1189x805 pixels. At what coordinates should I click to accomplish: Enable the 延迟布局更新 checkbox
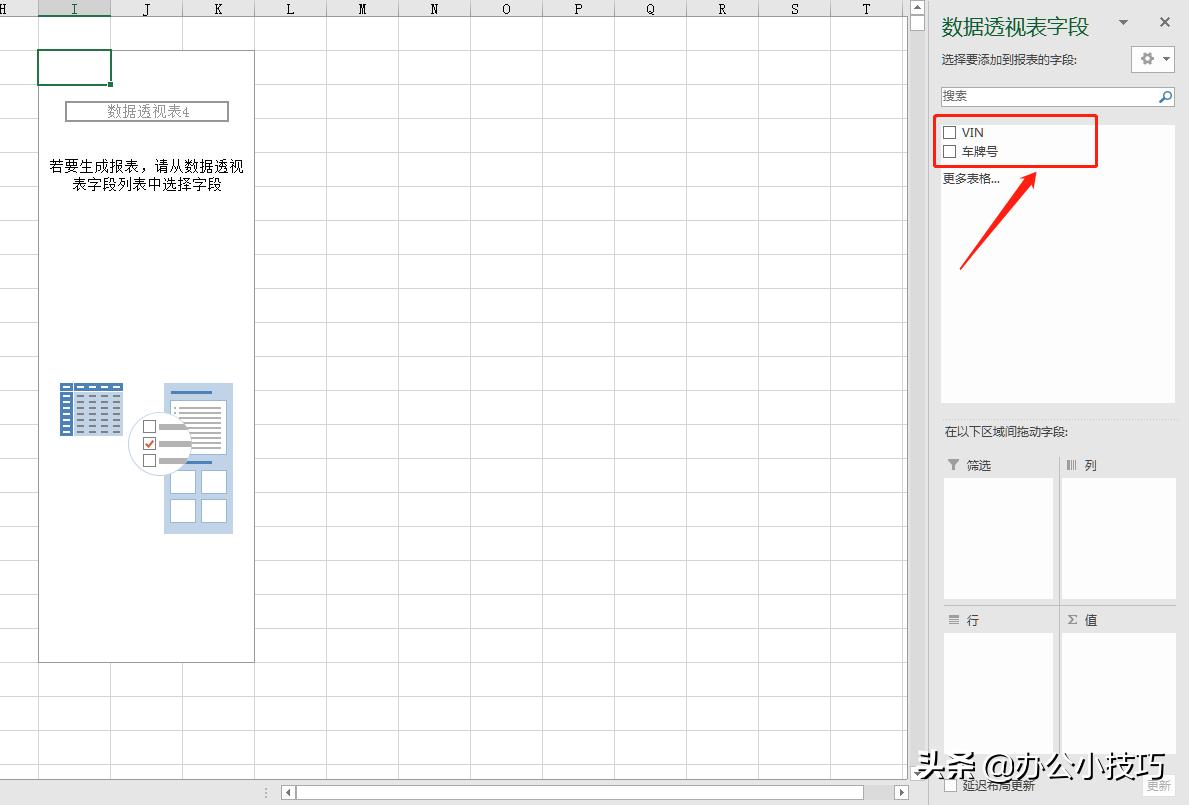click(x=950, y=786)
